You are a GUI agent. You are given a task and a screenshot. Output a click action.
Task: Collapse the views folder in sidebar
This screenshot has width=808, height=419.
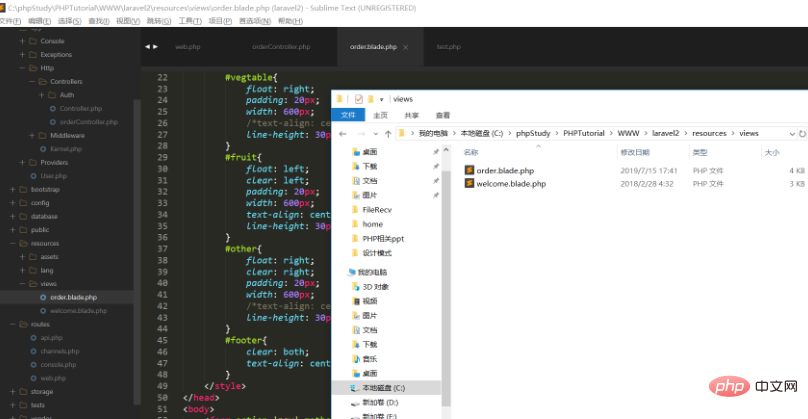click(x=22, y=284)
